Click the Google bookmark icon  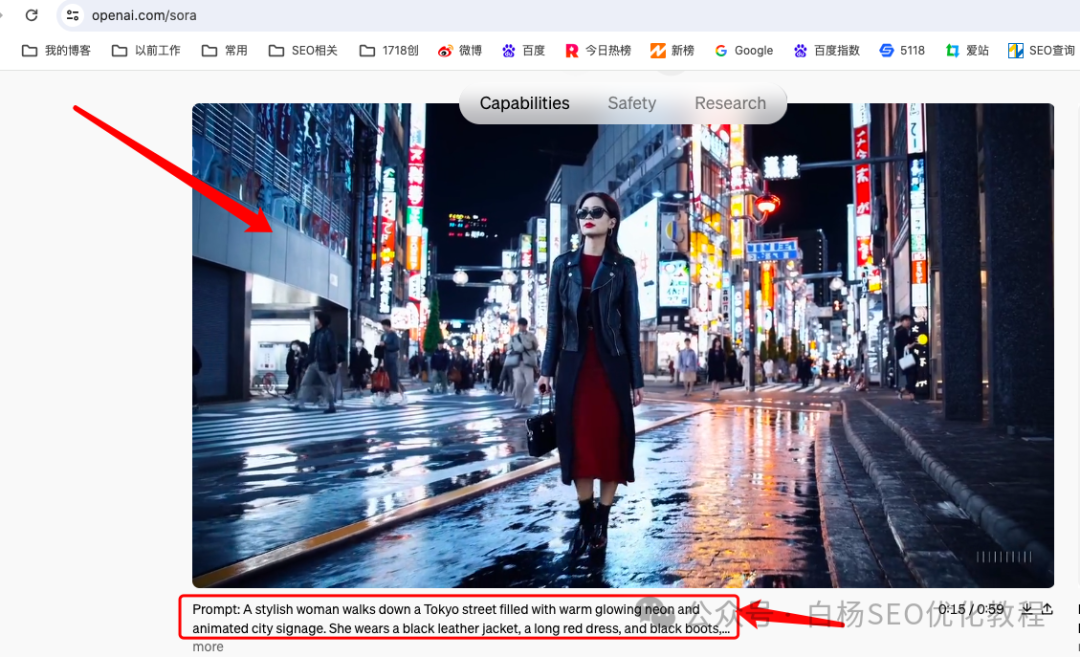(x=720, y=50)
